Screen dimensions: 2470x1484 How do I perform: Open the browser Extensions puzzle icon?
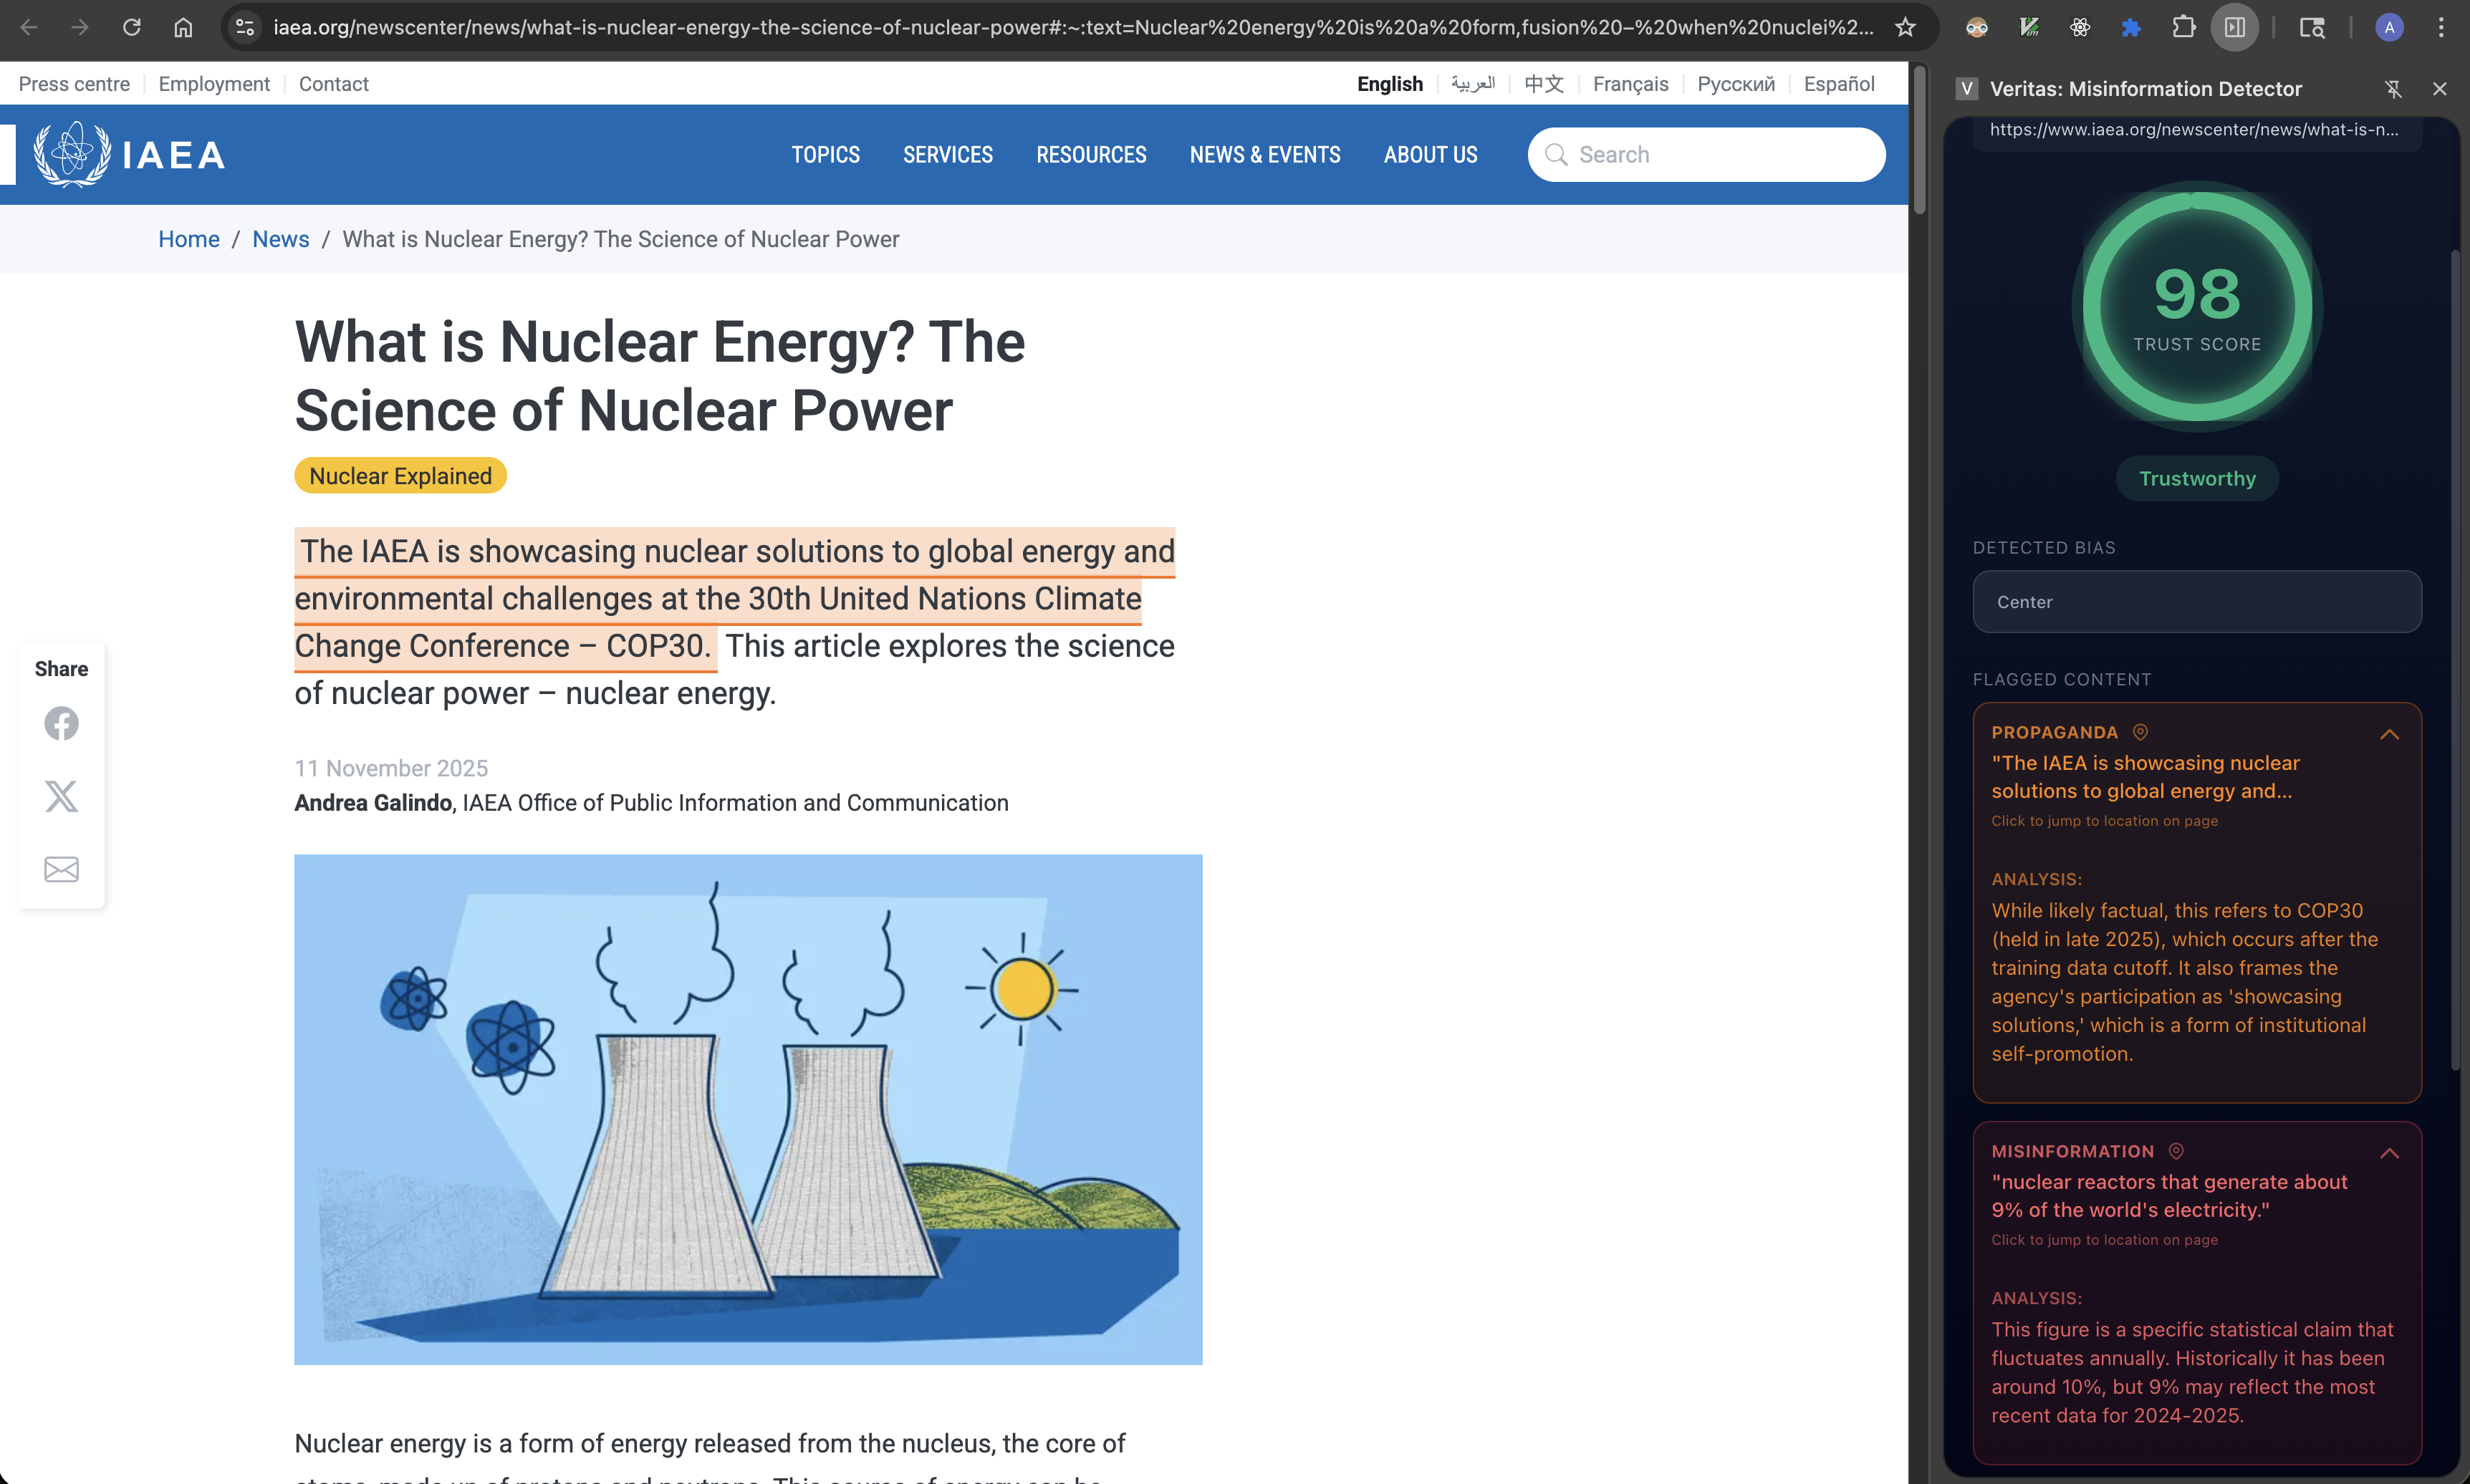coord(2183,27)
